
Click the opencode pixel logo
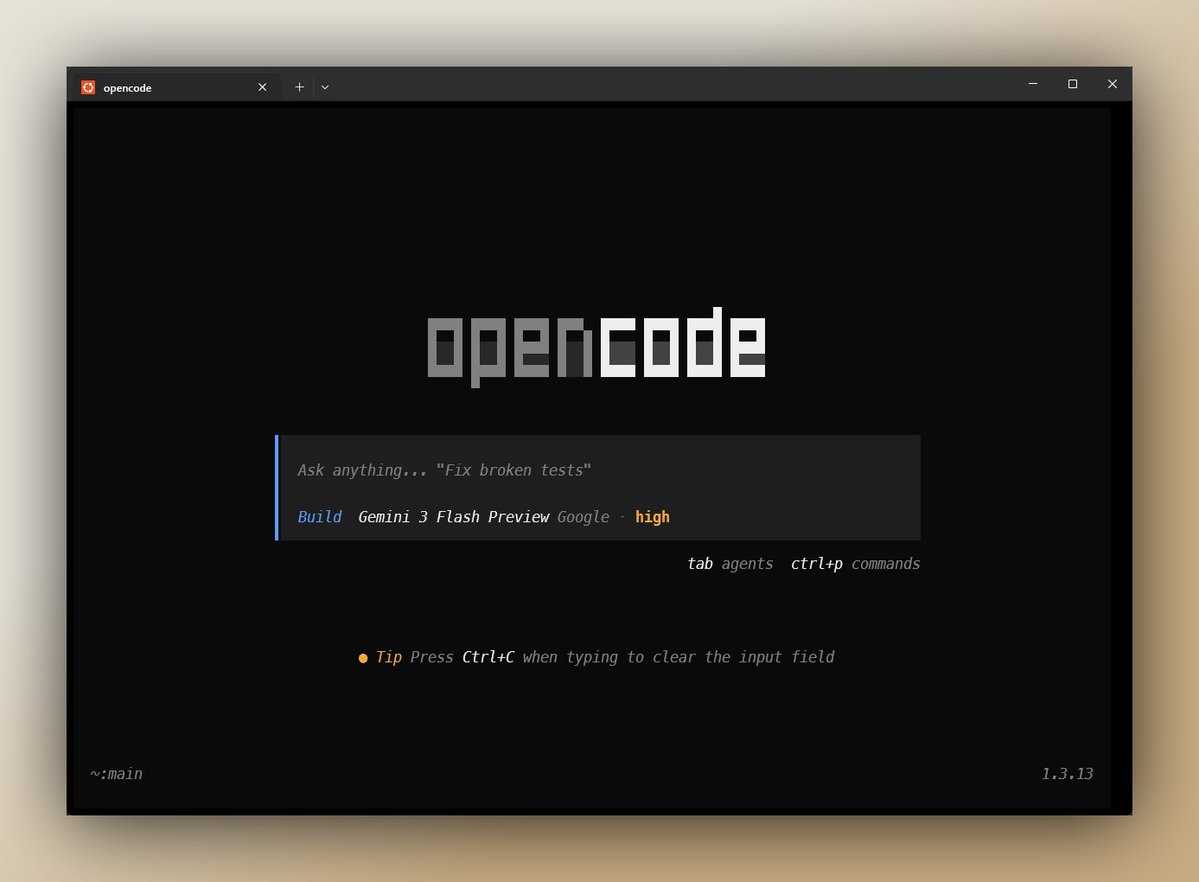point(596,347)
